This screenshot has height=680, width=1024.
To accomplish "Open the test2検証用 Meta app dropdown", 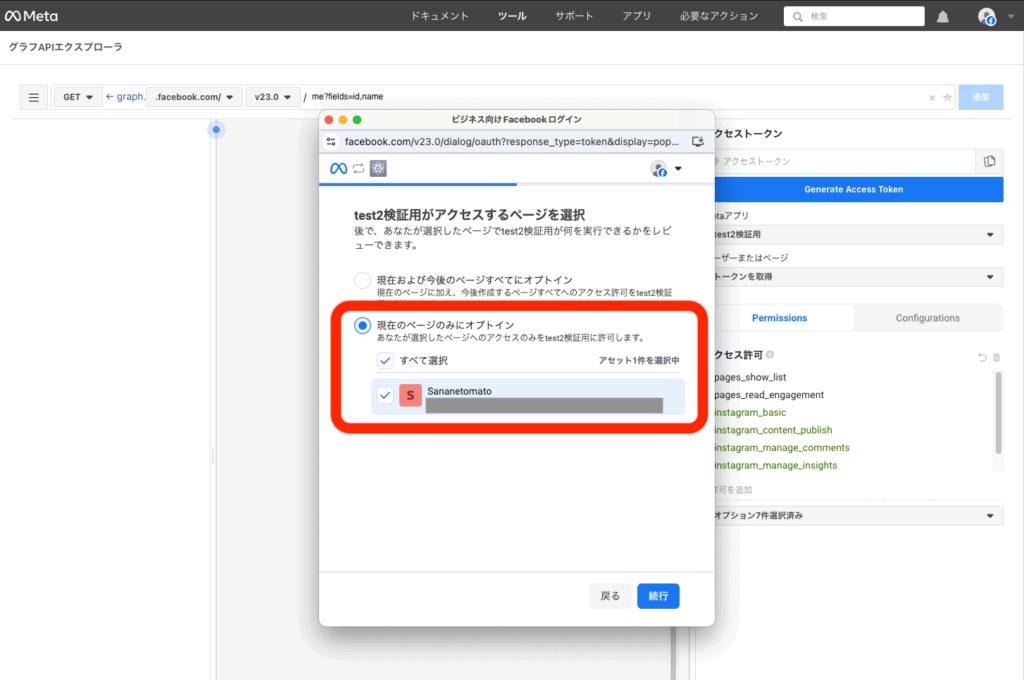I will coord(859,235).
